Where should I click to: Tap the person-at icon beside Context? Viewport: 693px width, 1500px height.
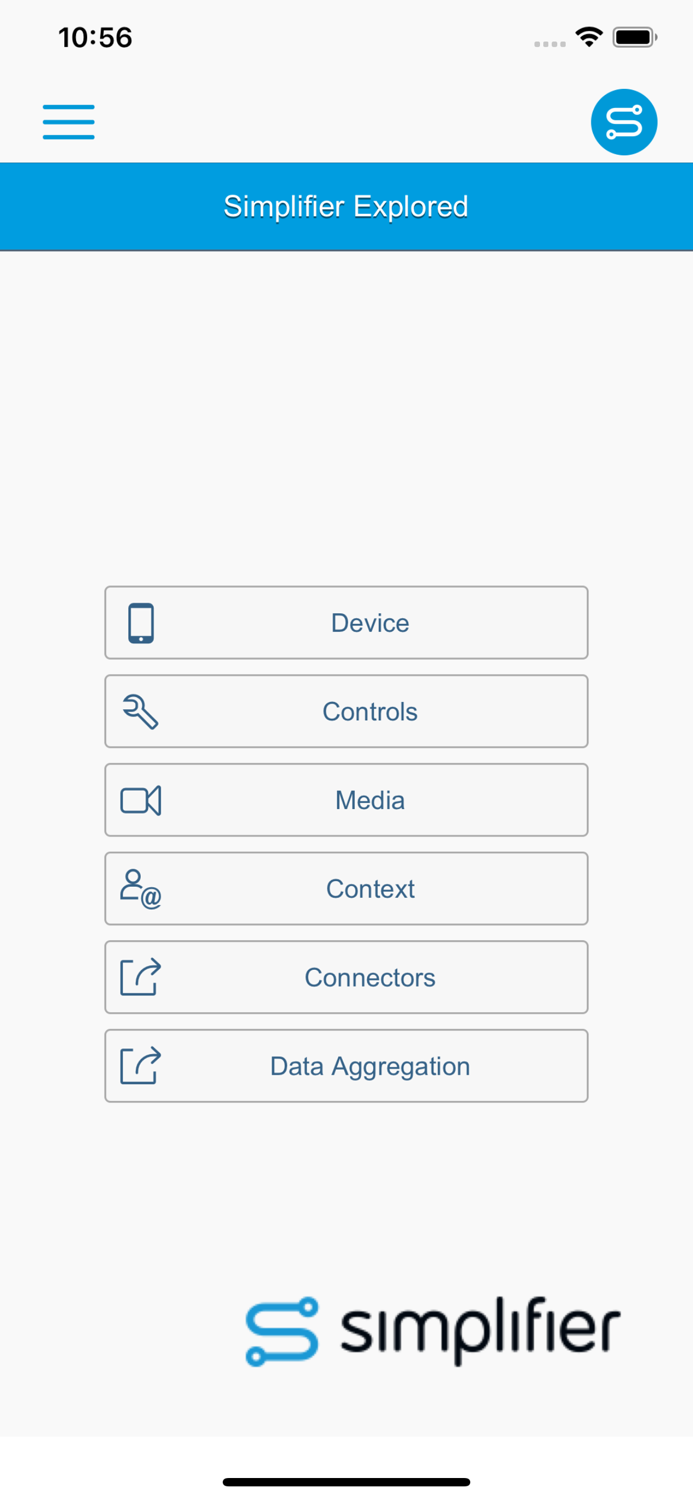point(141,888)
